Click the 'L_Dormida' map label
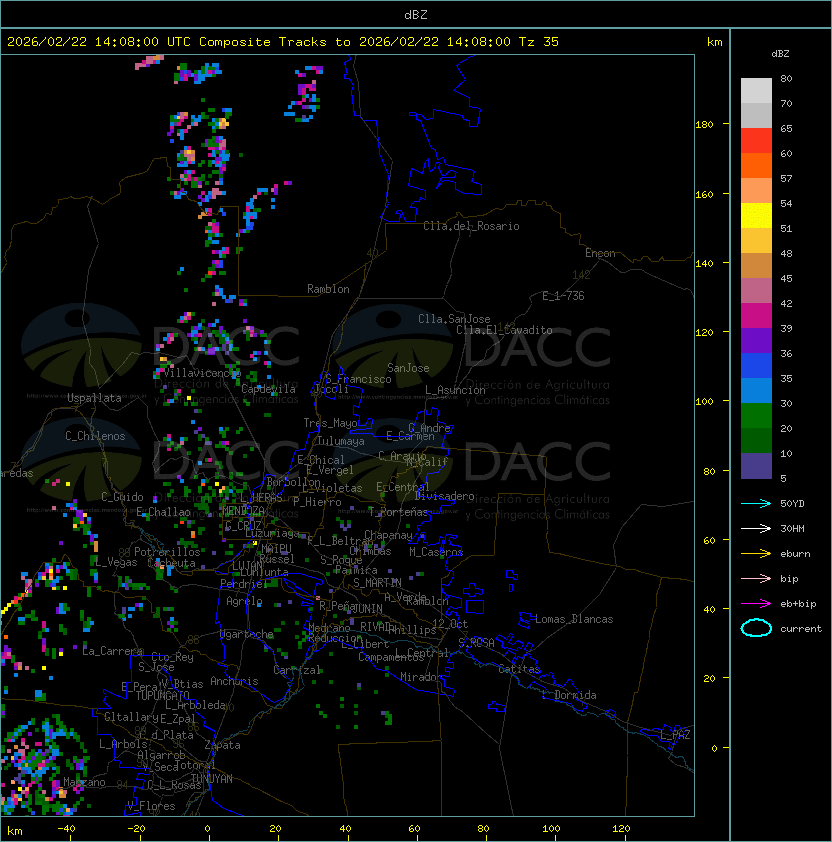The height and width of the screenshot is (842, 832). pos(569,695)
